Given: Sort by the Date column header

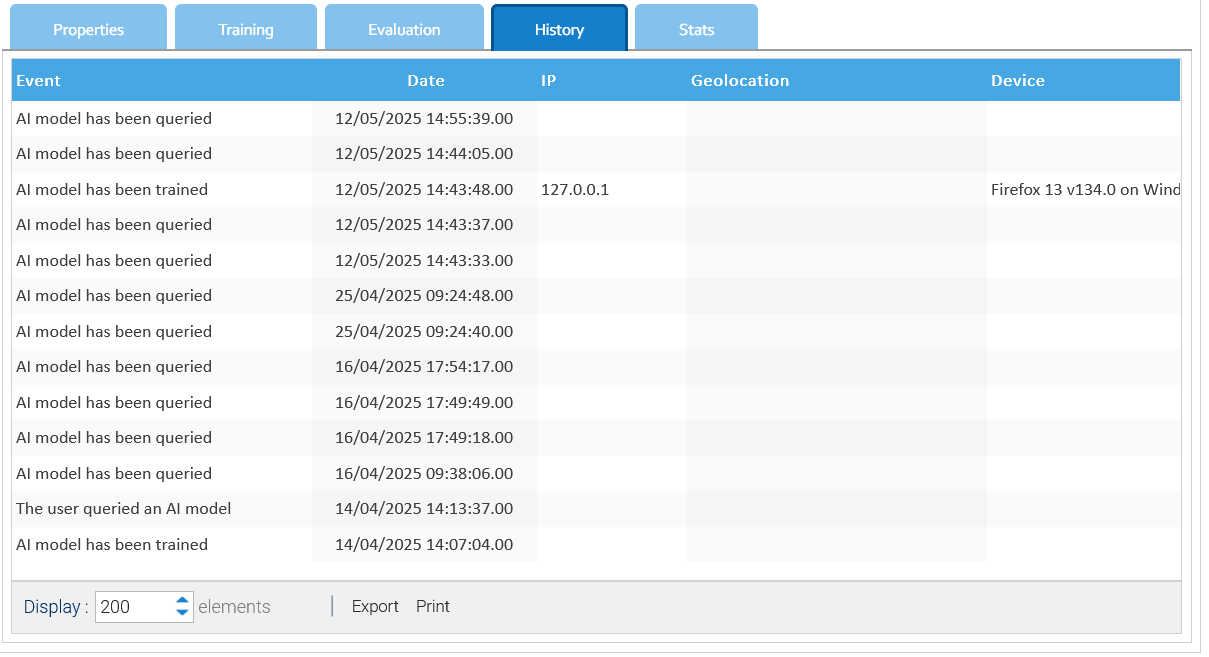Looking at the screenshot, I should tap(426, 81).
